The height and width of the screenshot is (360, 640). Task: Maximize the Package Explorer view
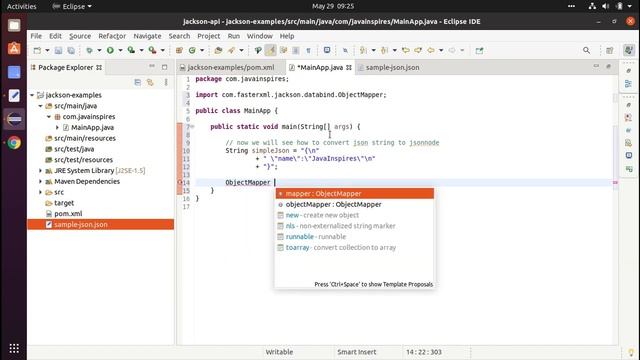164,67
